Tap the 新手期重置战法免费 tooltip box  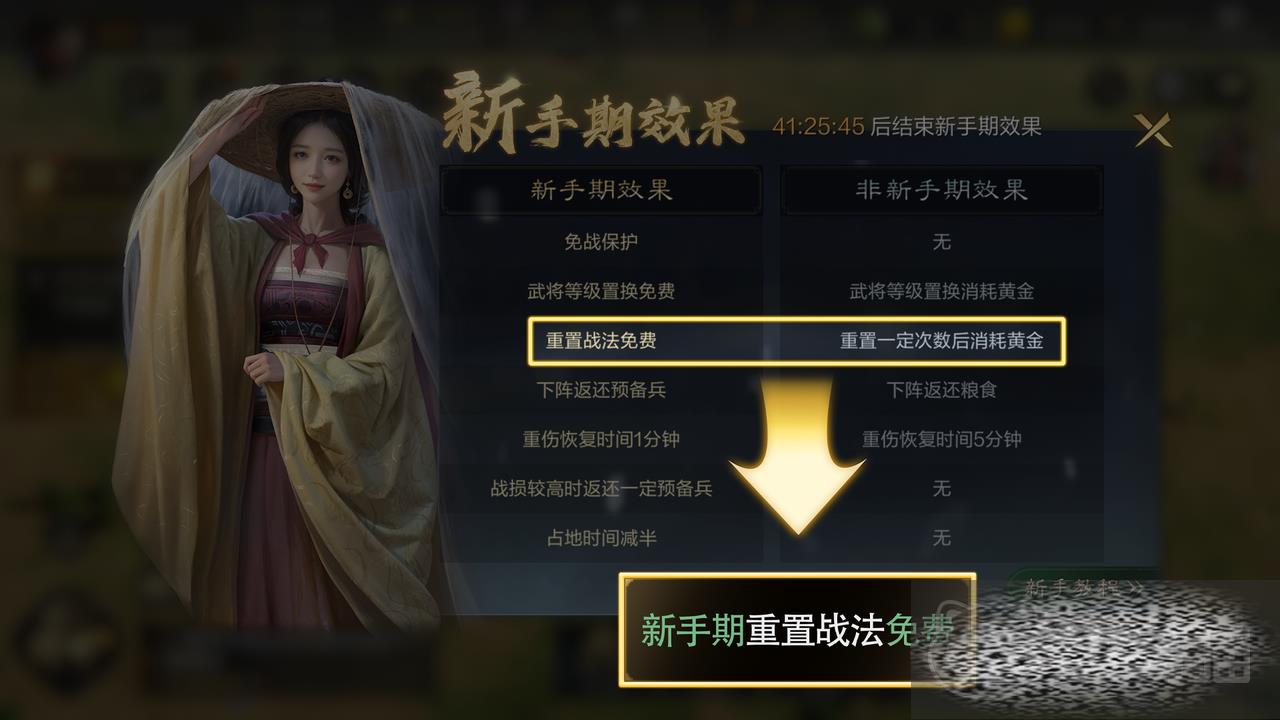pyautogui.click(x=797, y=629)
